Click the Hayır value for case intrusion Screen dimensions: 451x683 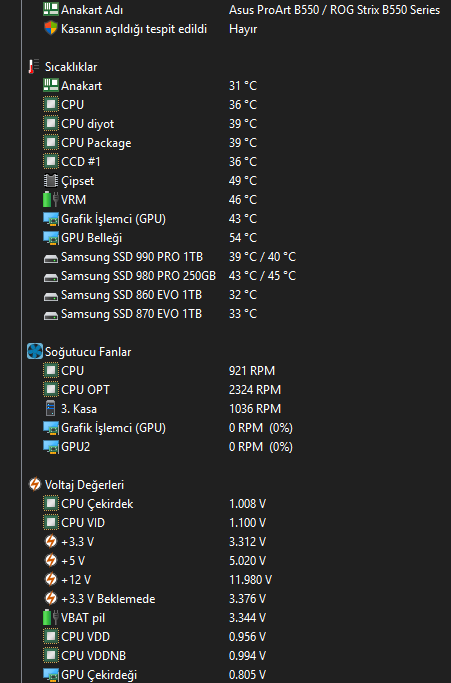pyautogui.click(x=243, y=29)
